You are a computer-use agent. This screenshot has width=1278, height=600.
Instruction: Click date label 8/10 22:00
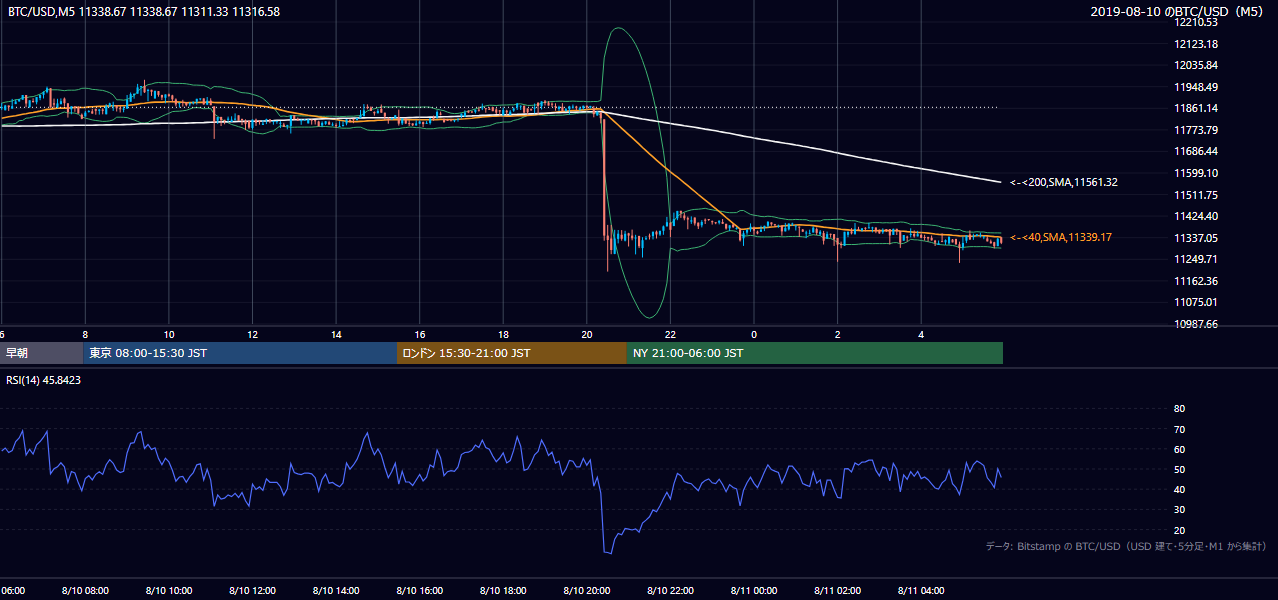click(x=671, y=591)
